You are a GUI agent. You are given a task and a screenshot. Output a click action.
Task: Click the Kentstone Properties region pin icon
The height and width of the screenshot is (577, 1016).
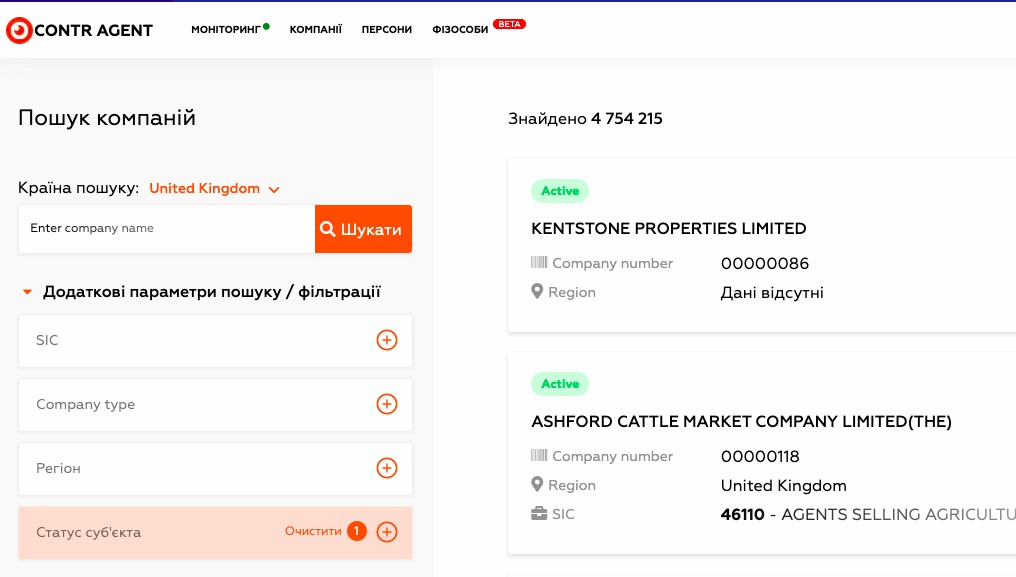pos(537,291)
